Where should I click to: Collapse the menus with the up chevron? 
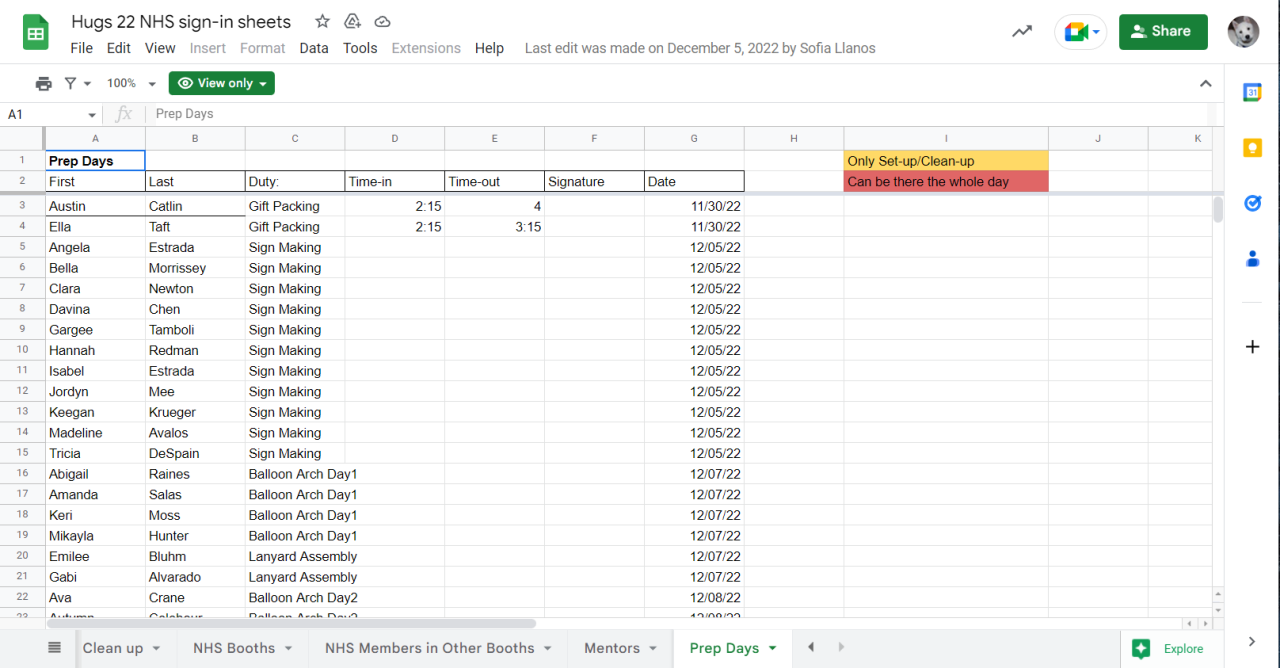pyautogui.click(x=1205, y=84)
